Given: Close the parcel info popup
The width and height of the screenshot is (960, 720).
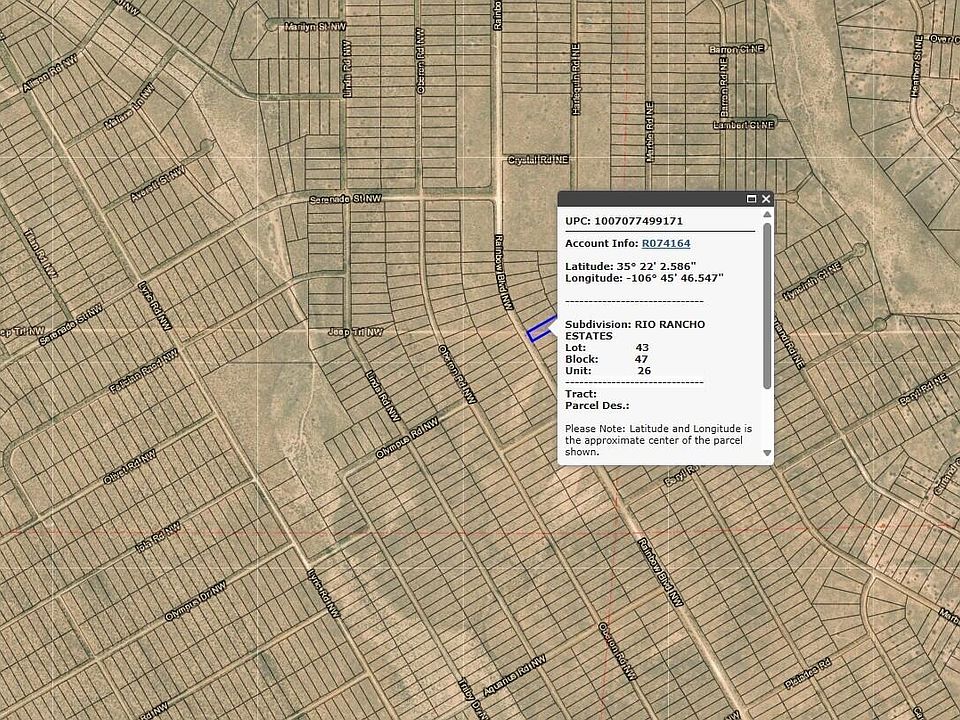Looking at the screenshot, I should 765,199.
